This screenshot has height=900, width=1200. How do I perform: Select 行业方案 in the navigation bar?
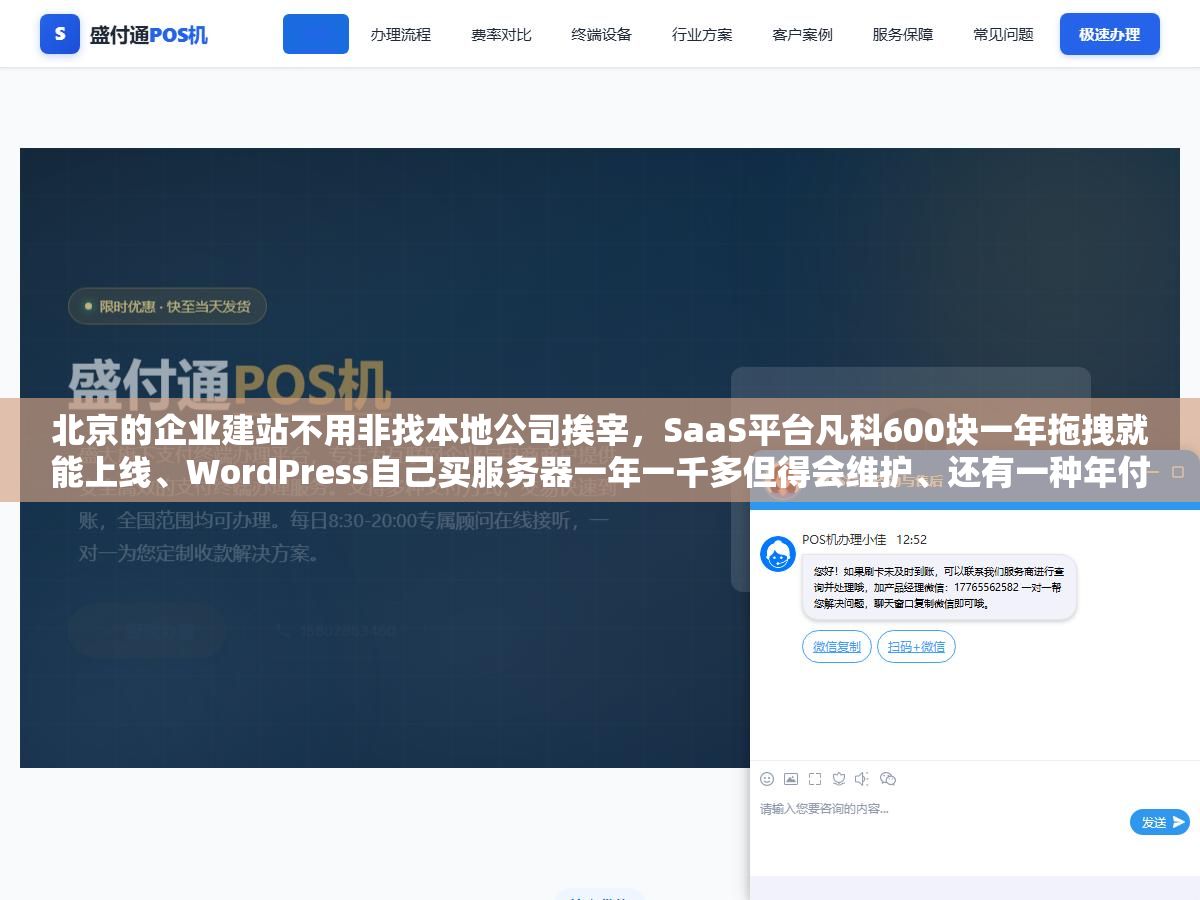point(702,34)
